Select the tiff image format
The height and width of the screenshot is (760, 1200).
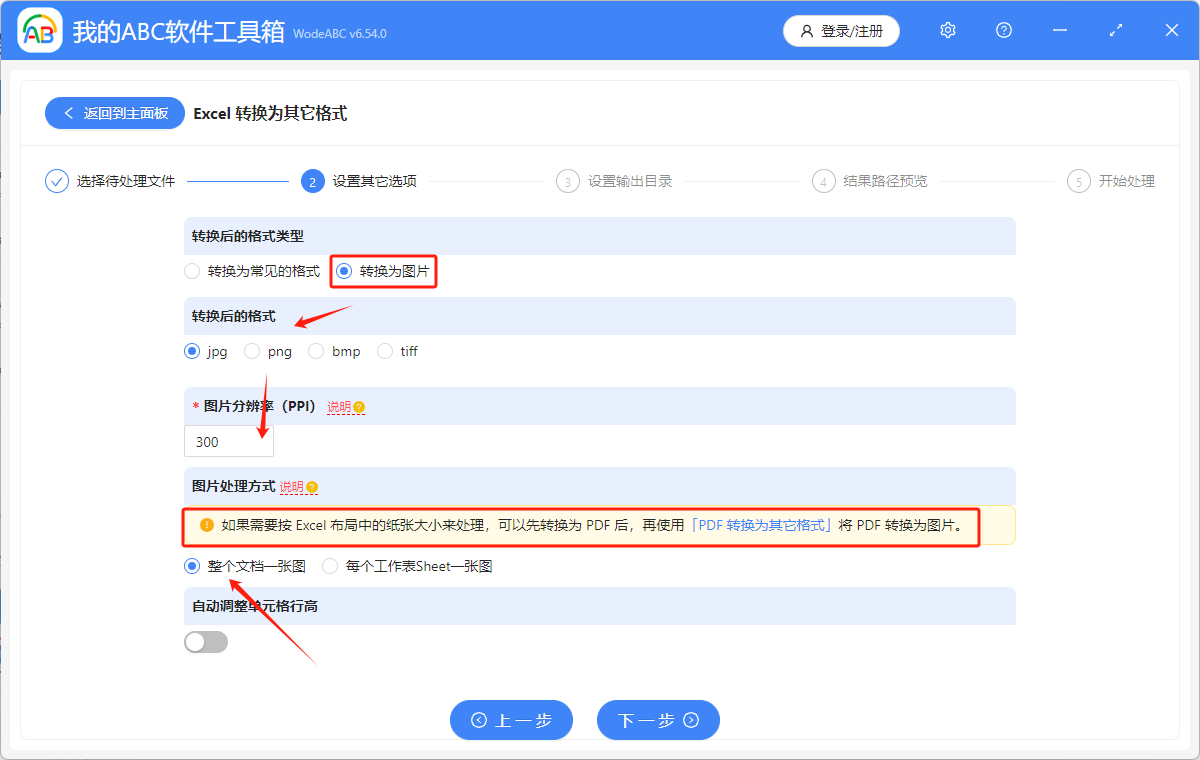pyautogui.click(x=383, y=351)
